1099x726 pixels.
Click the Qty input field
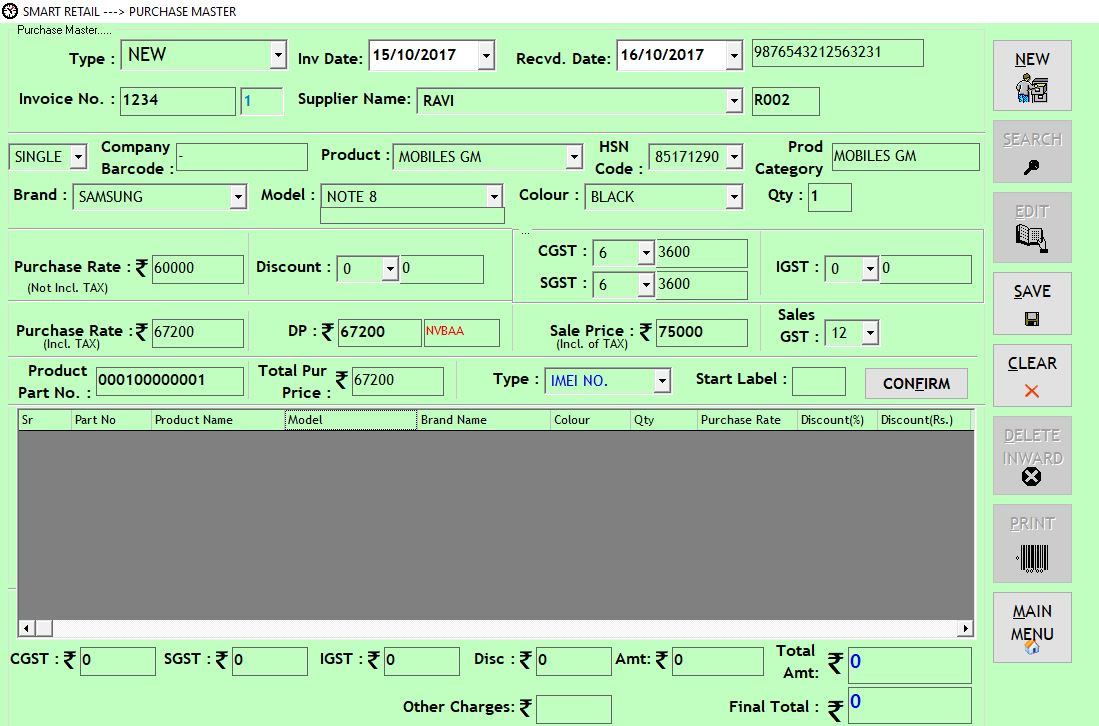[x=830, y=197]
